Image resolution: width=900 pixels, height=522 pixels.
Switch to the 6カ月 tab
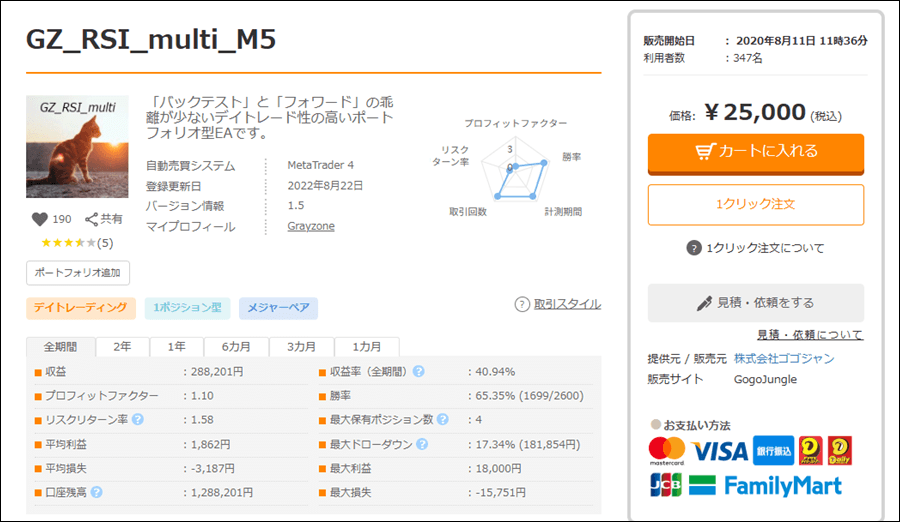(236, 347)
